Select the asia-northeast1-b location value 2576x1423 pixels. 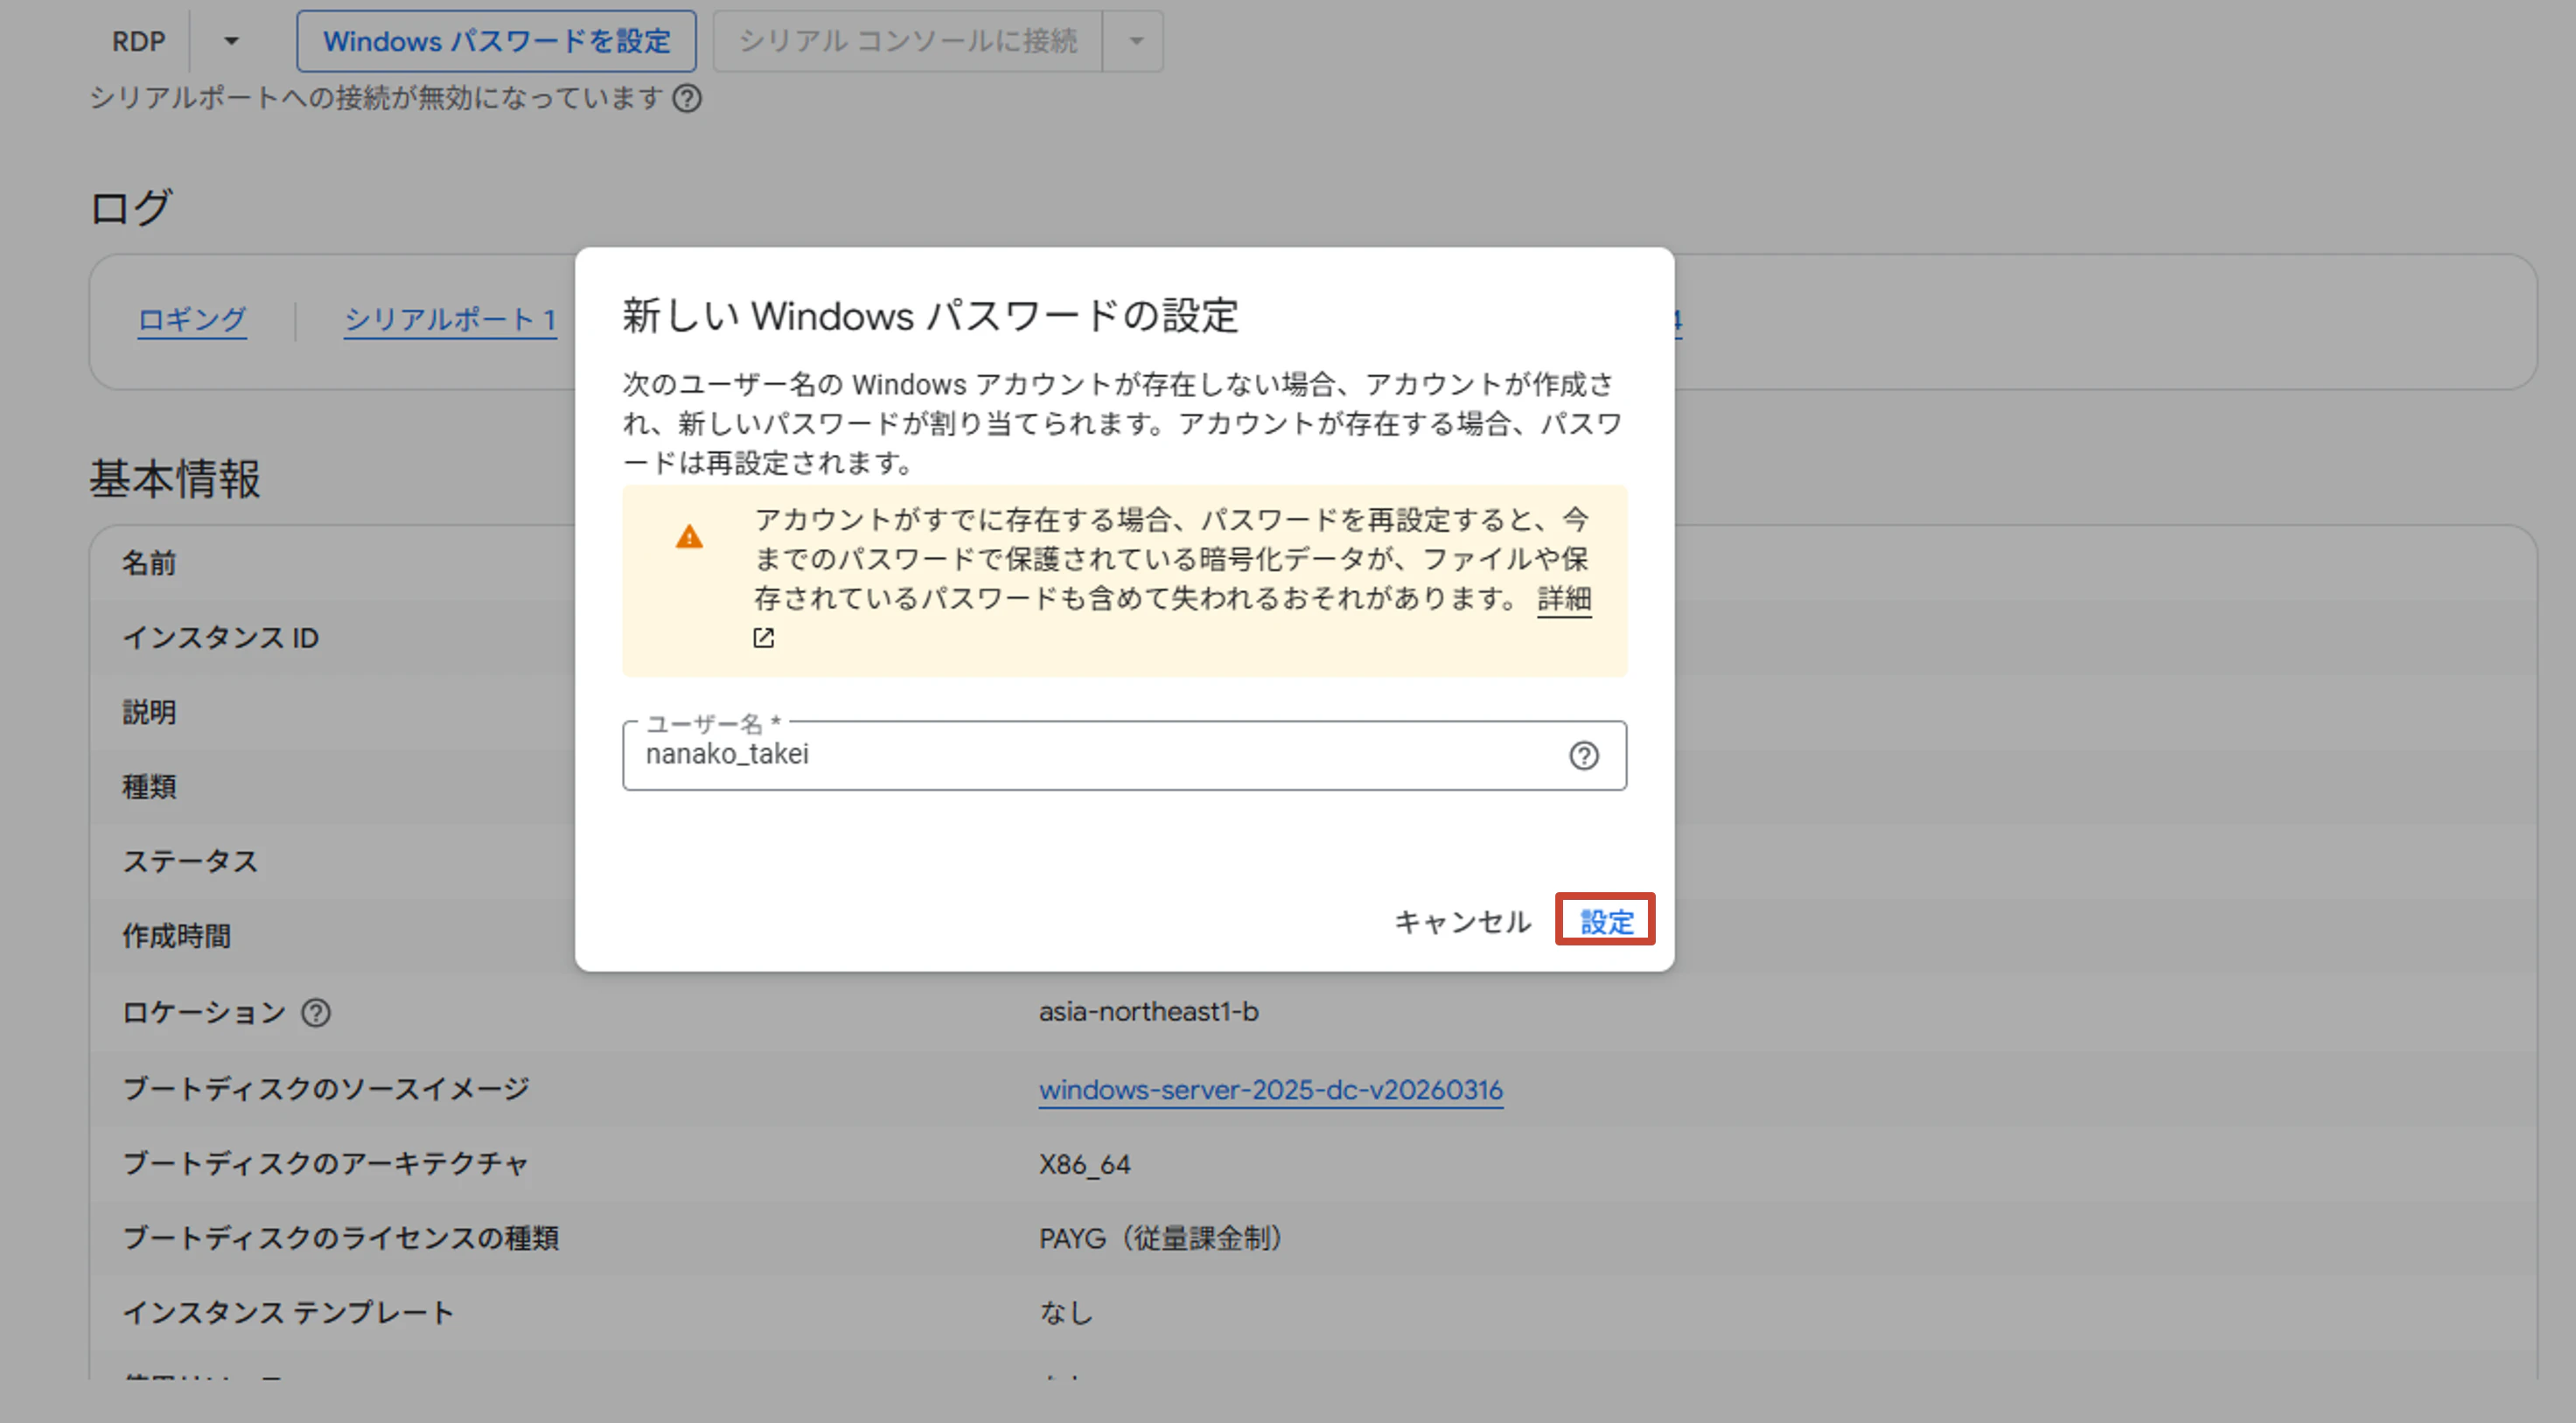coord(1148,1012)
